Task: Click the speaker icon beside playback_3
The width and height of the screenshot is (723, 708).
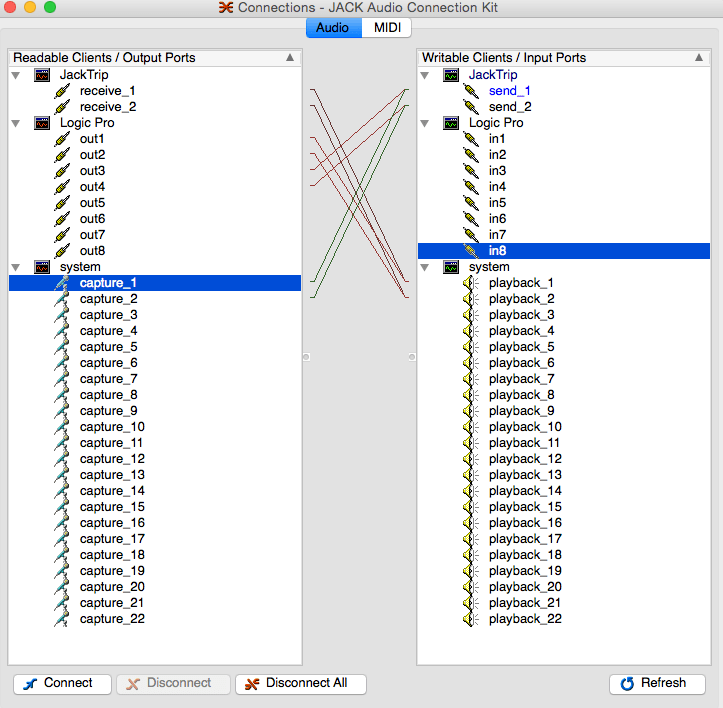Action: click(x=470, y=315)
